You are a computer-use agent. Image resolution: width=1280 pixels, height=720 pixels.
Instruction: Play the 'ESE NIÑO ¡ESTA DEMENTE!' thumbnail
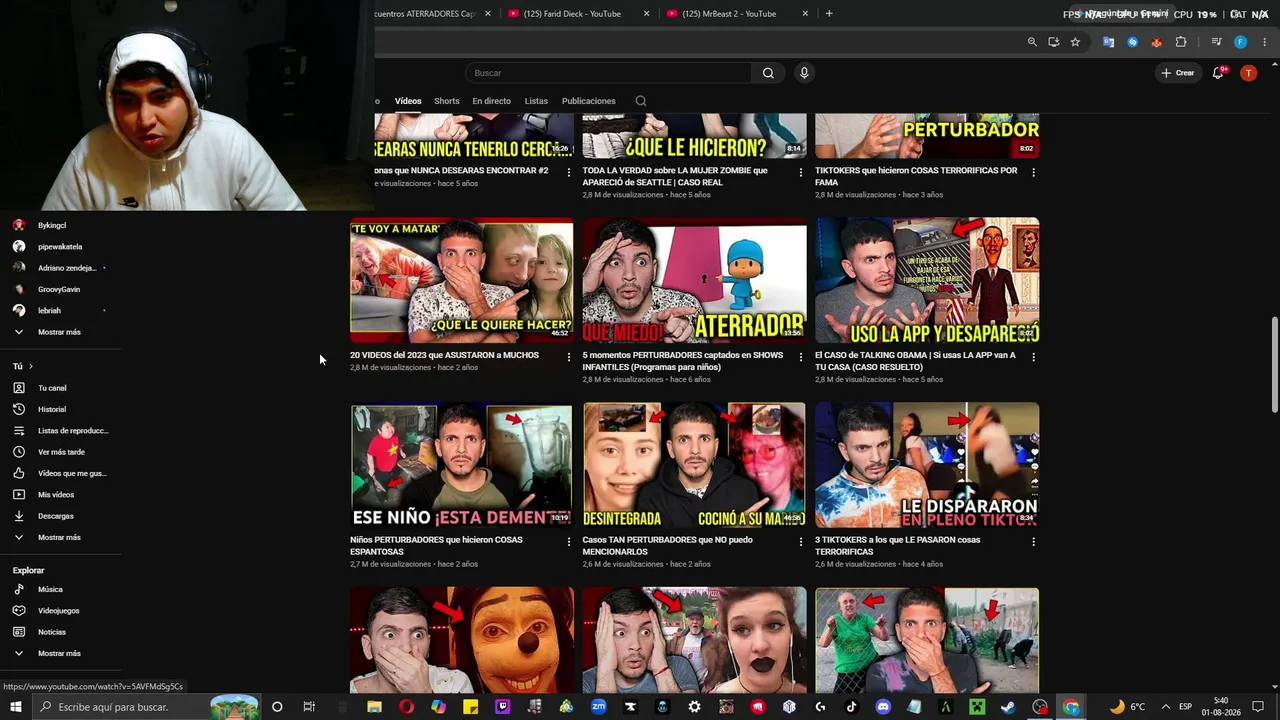(462, 465)
